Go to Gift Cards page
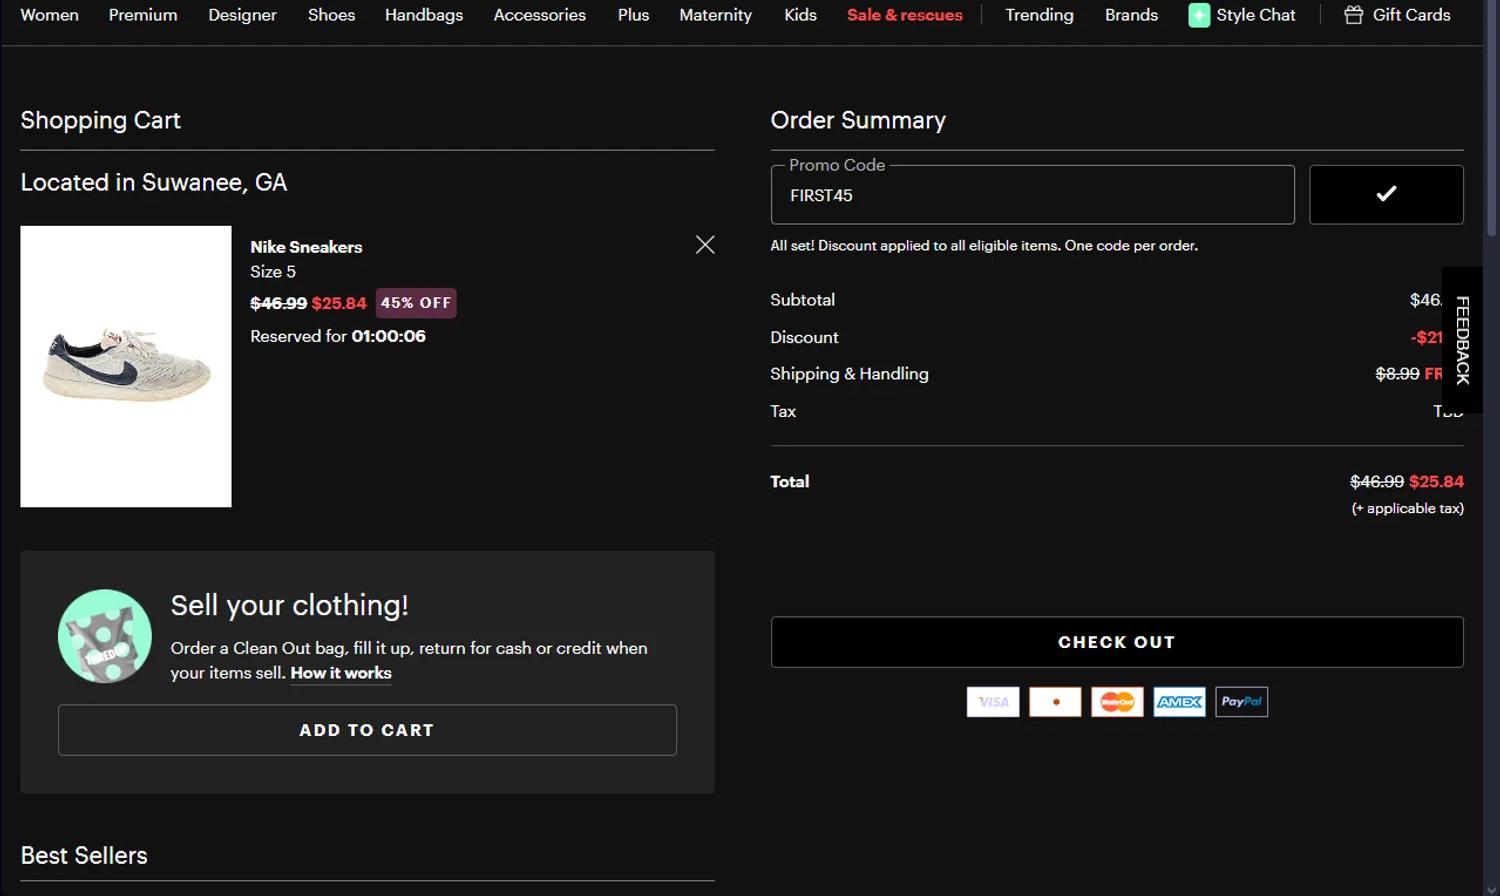 pyautogui.click(x=1397, y=15)
